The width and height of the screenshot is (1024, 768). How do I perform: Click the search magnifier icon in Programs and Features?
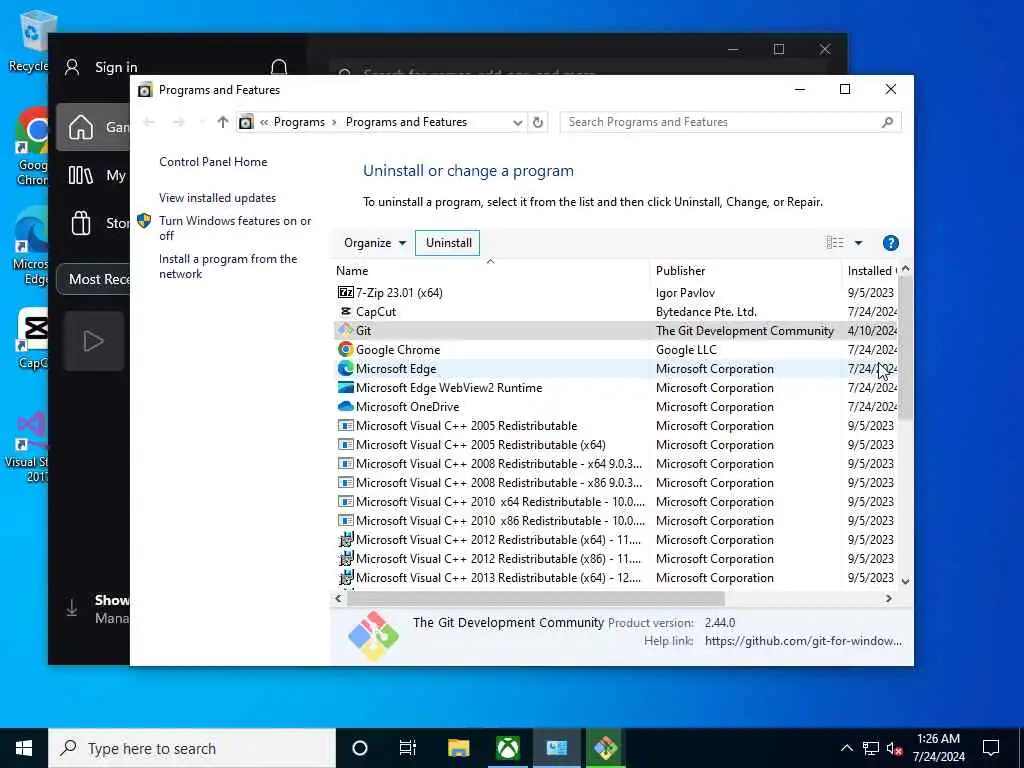(887, 122)
